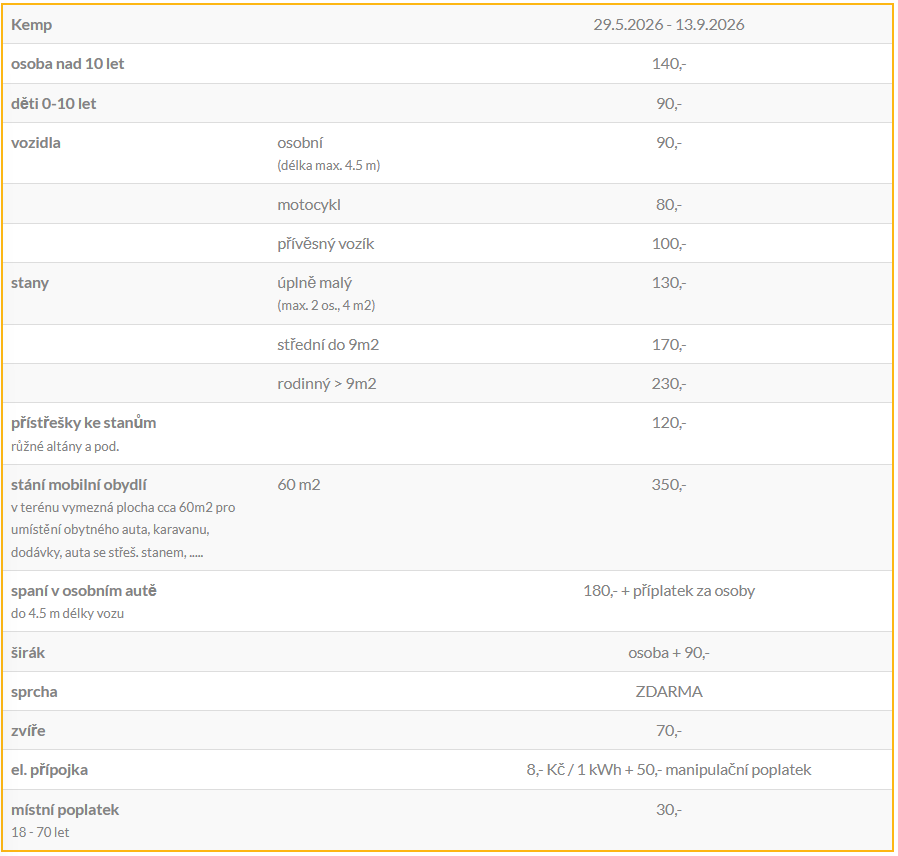
Task: Select the 350,- price for 60 m2 pitch
Action: coord(668,485)
